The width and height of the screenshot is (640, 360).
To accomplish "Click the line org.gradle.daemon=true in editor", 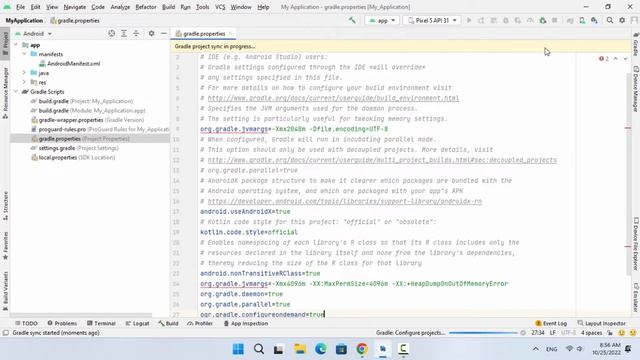I will (x=241, y=294).
